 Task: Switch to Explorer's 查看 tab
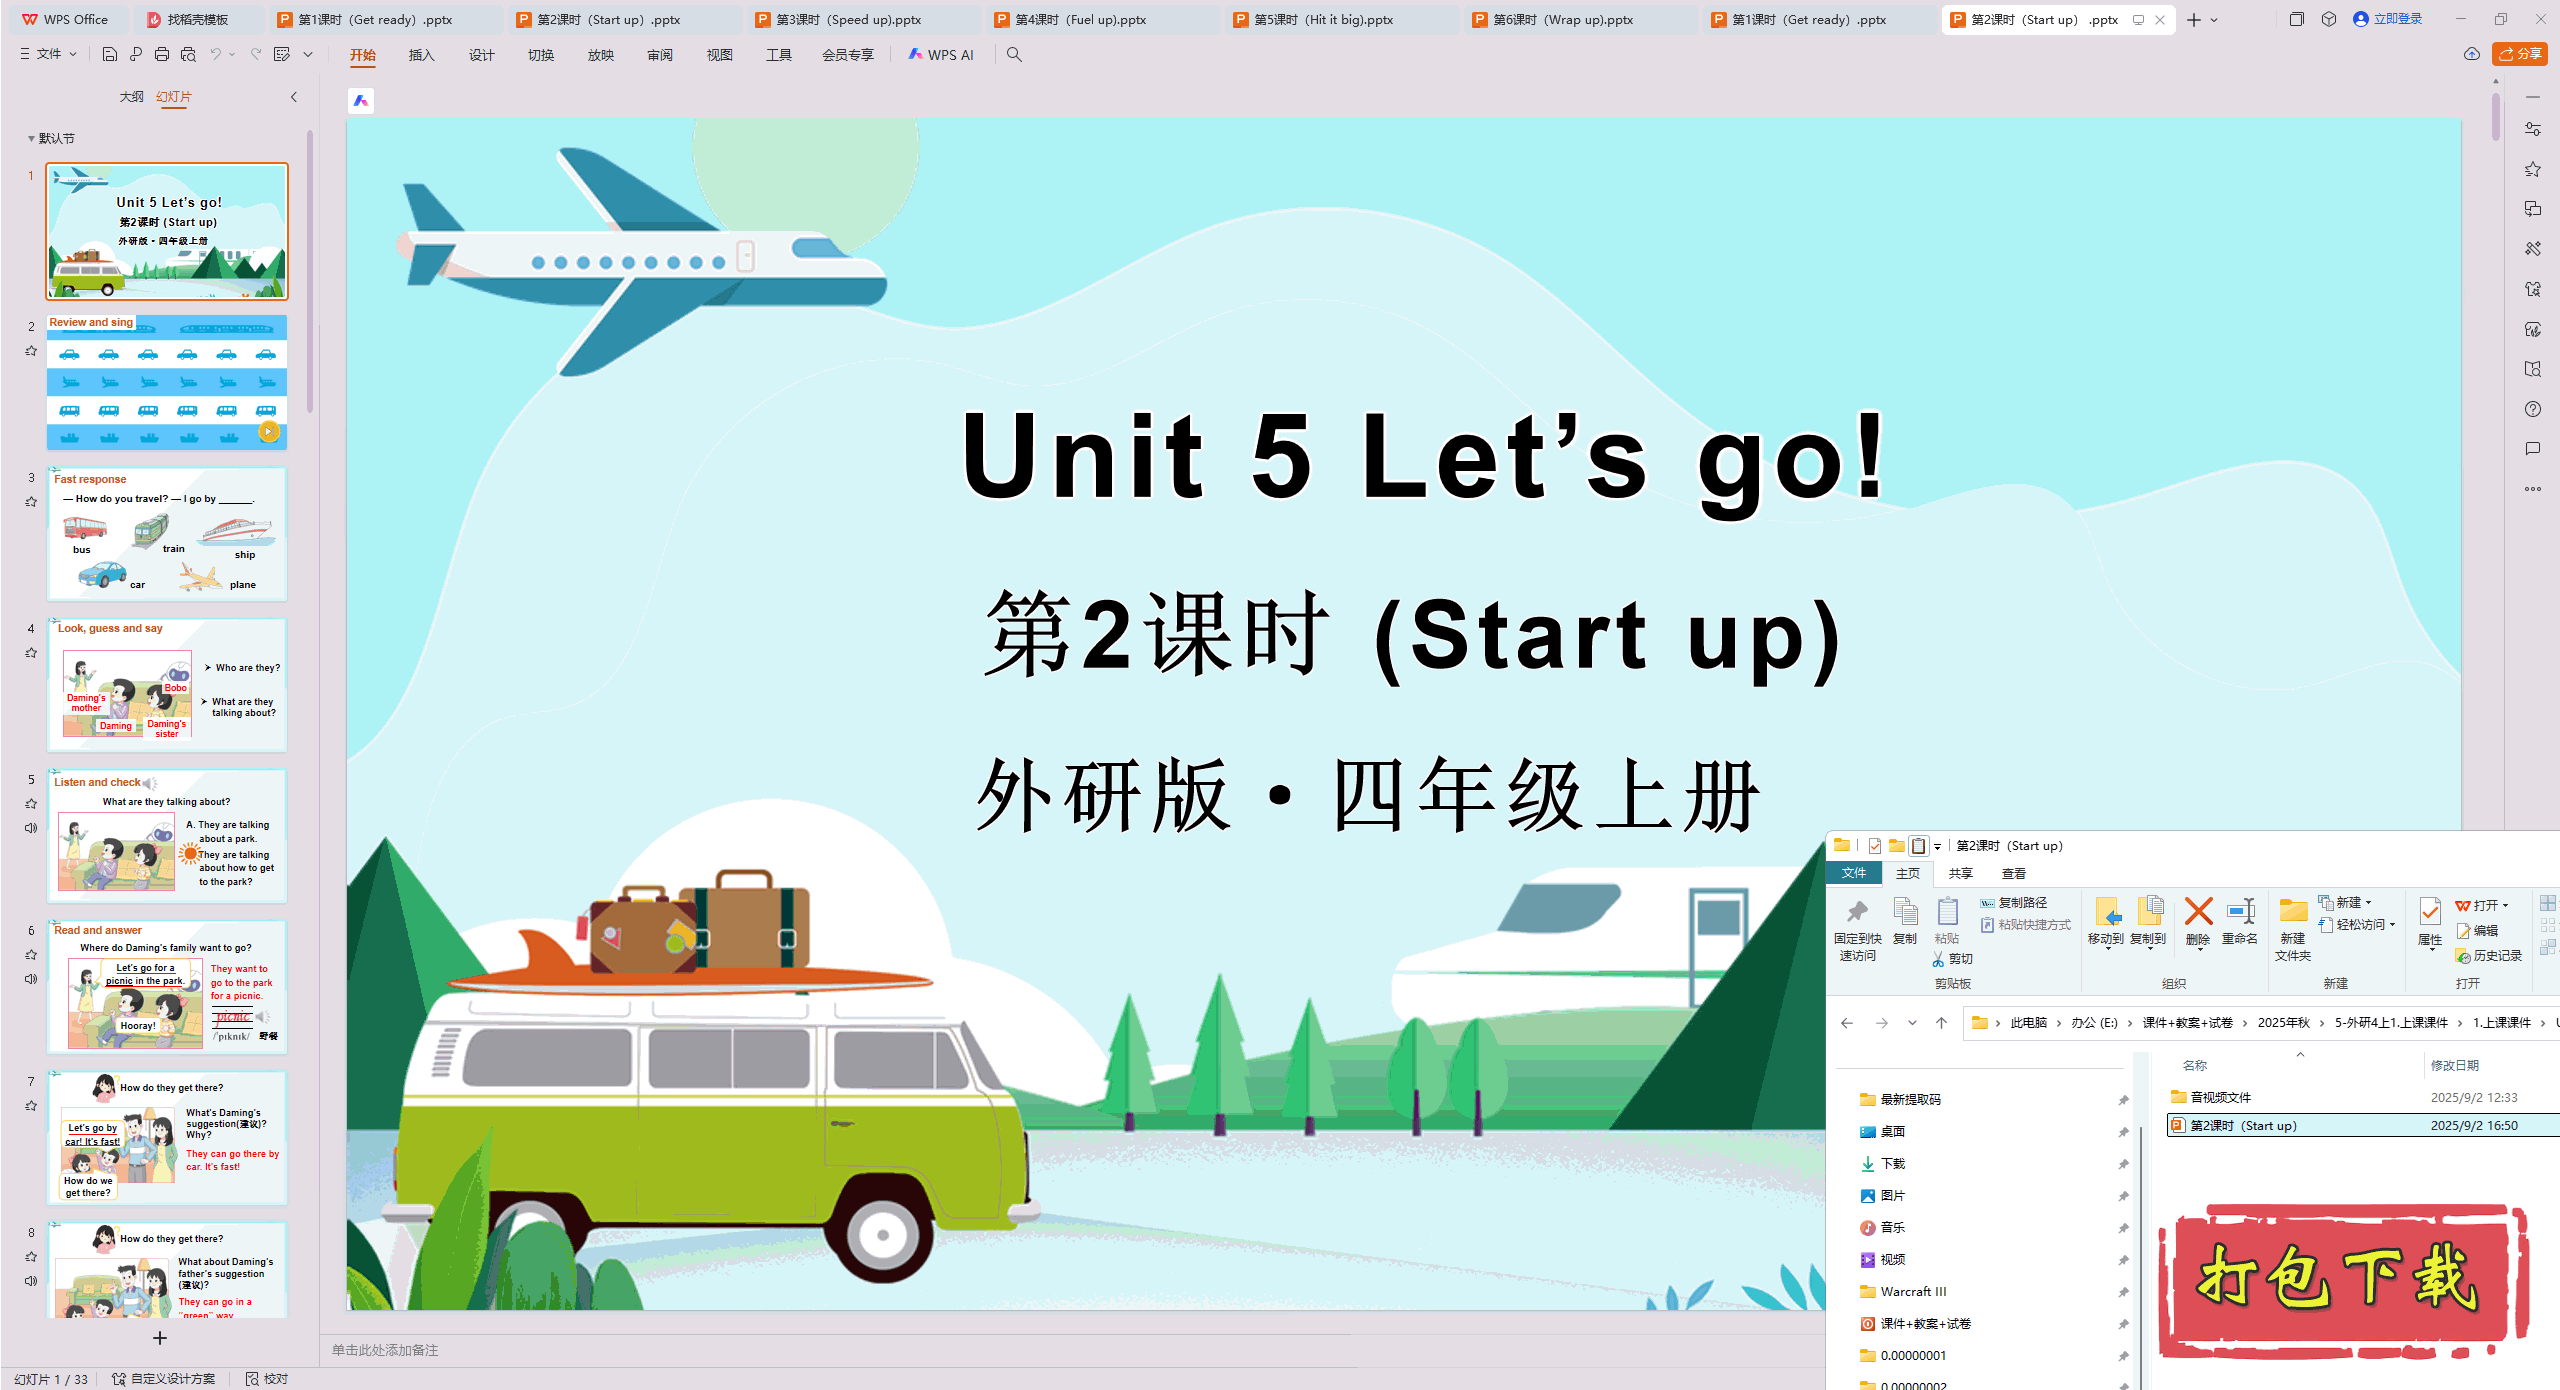(2013, 873)
